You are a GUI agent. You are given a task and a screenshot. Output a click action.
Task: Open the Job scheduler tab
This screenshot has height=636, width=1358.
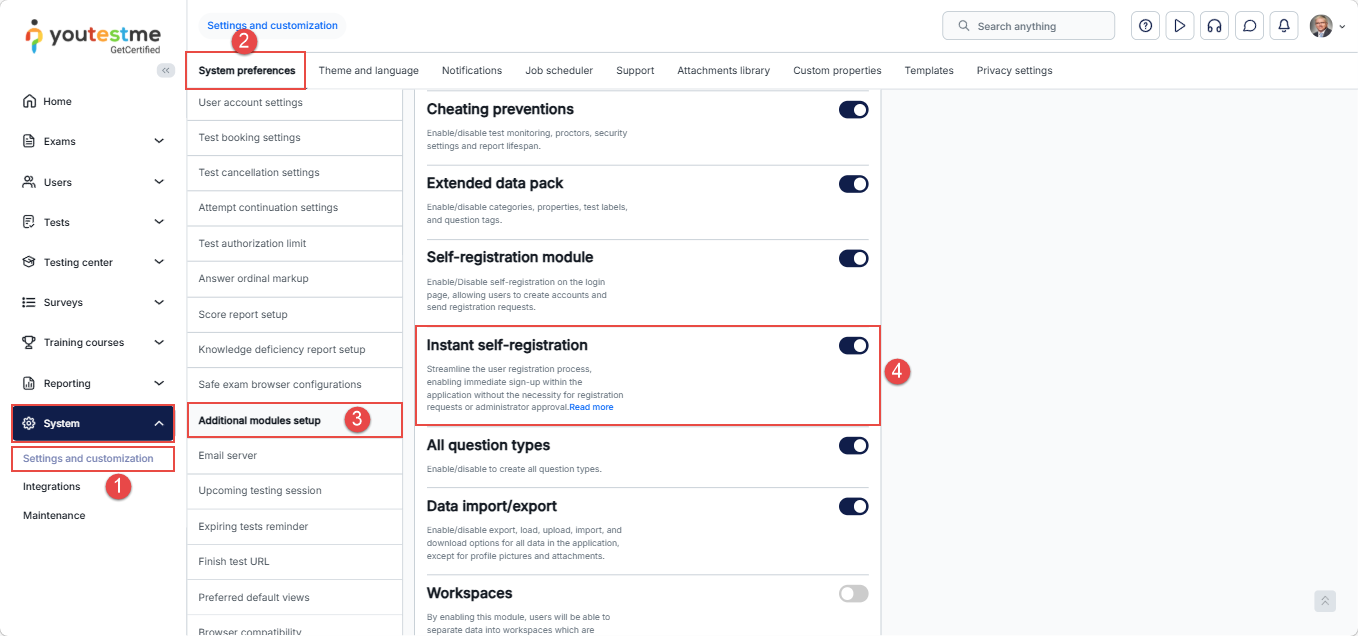559,71
